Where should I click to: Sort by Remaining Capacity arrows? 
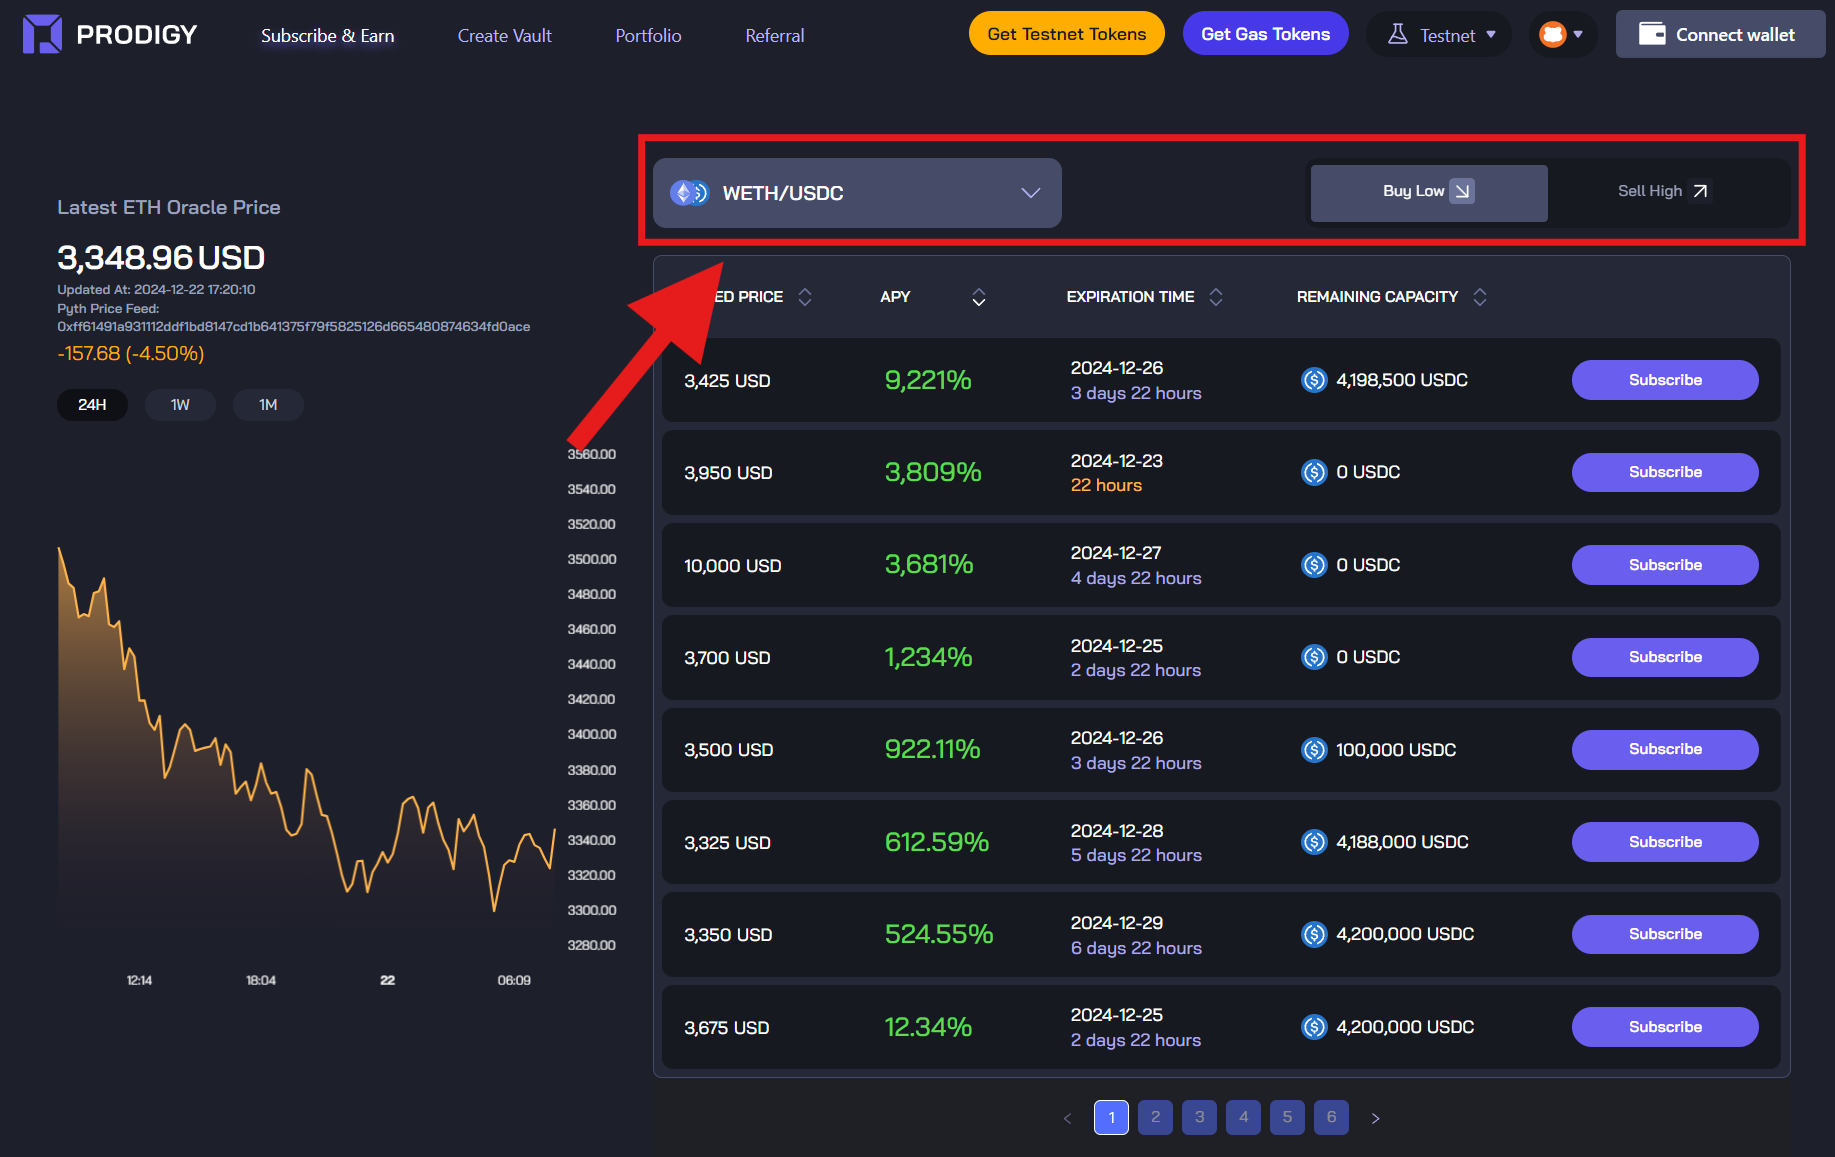click(x=1480, y=297)
